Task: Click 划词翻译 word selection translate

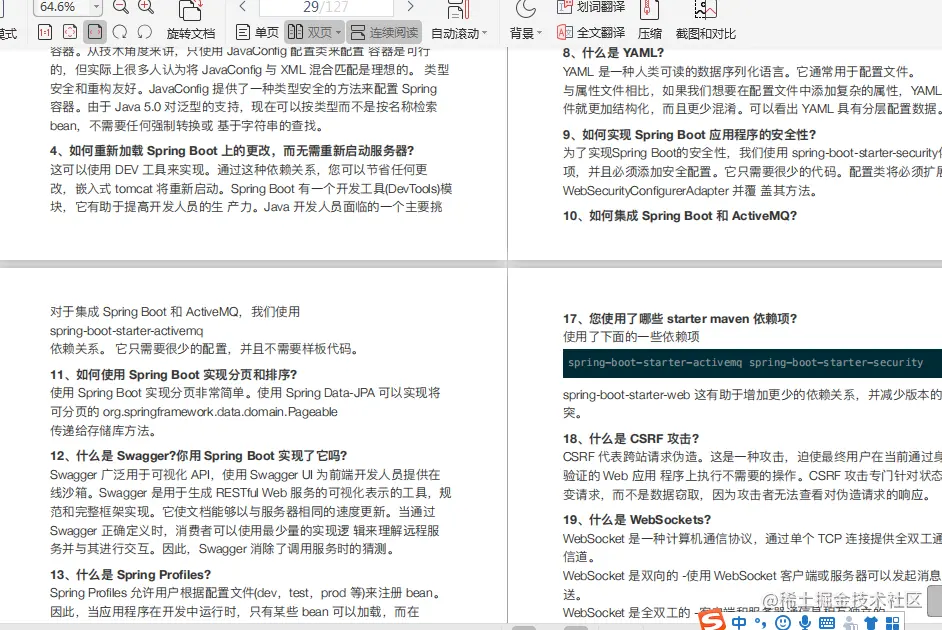Action: (591, 7)
